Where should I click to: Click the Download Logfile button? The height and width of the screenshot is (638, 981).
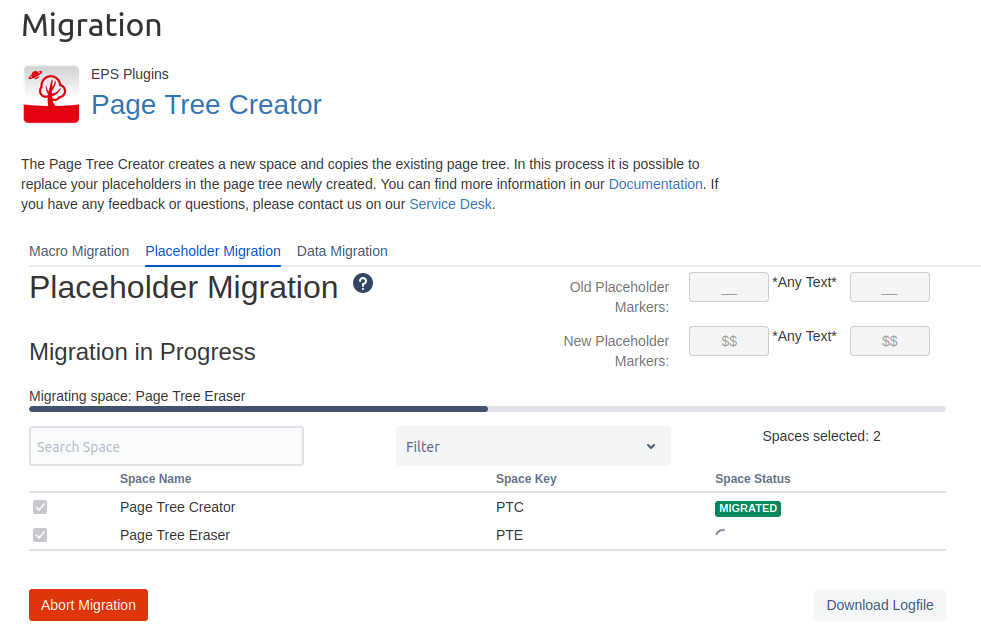(879, 605)
